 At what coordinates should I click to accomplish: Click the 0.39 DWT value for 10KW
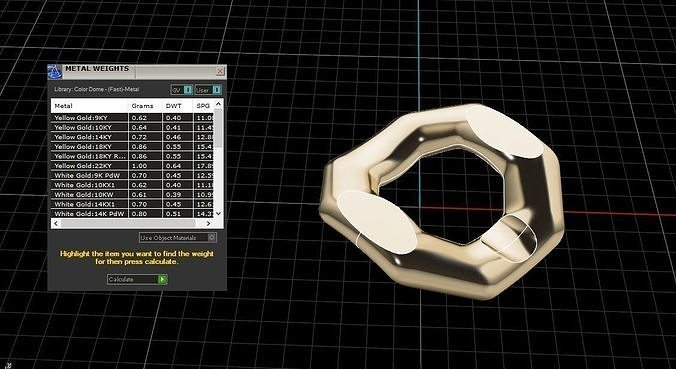(173, 194)
